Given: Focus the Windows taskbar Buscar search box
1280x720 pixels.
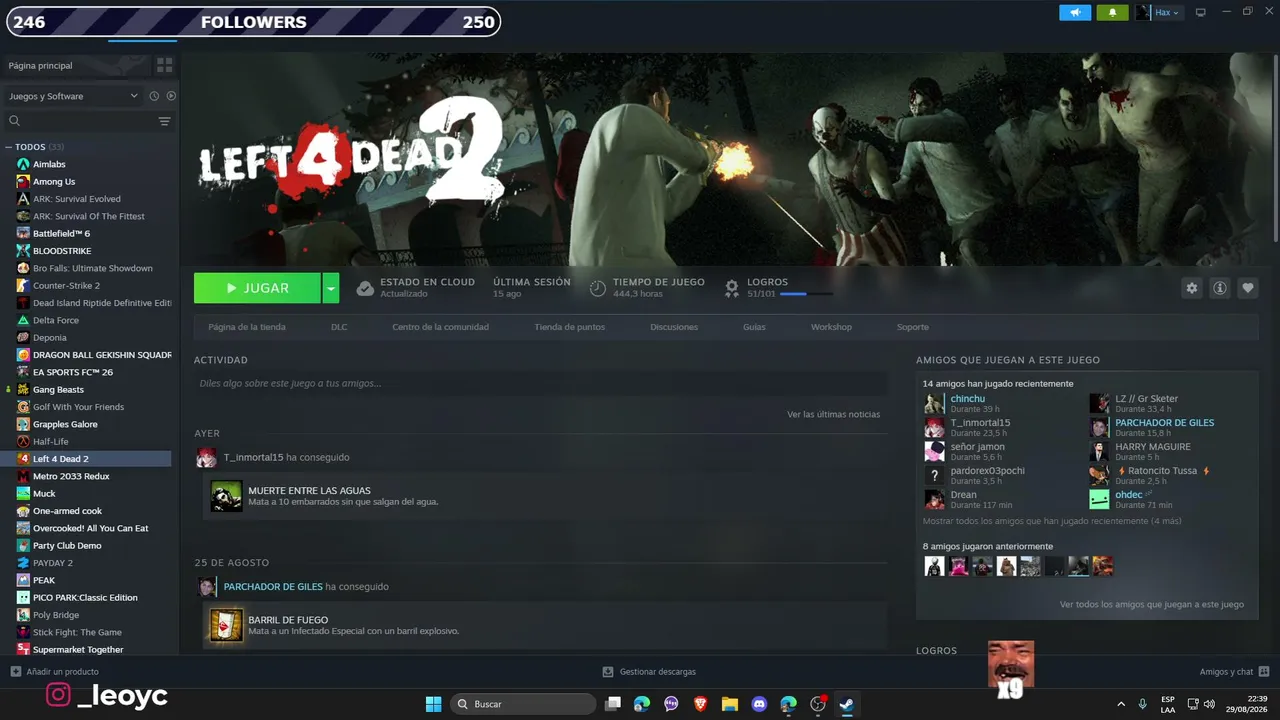Looking at the screenshot, I should (x=524, y=704).
